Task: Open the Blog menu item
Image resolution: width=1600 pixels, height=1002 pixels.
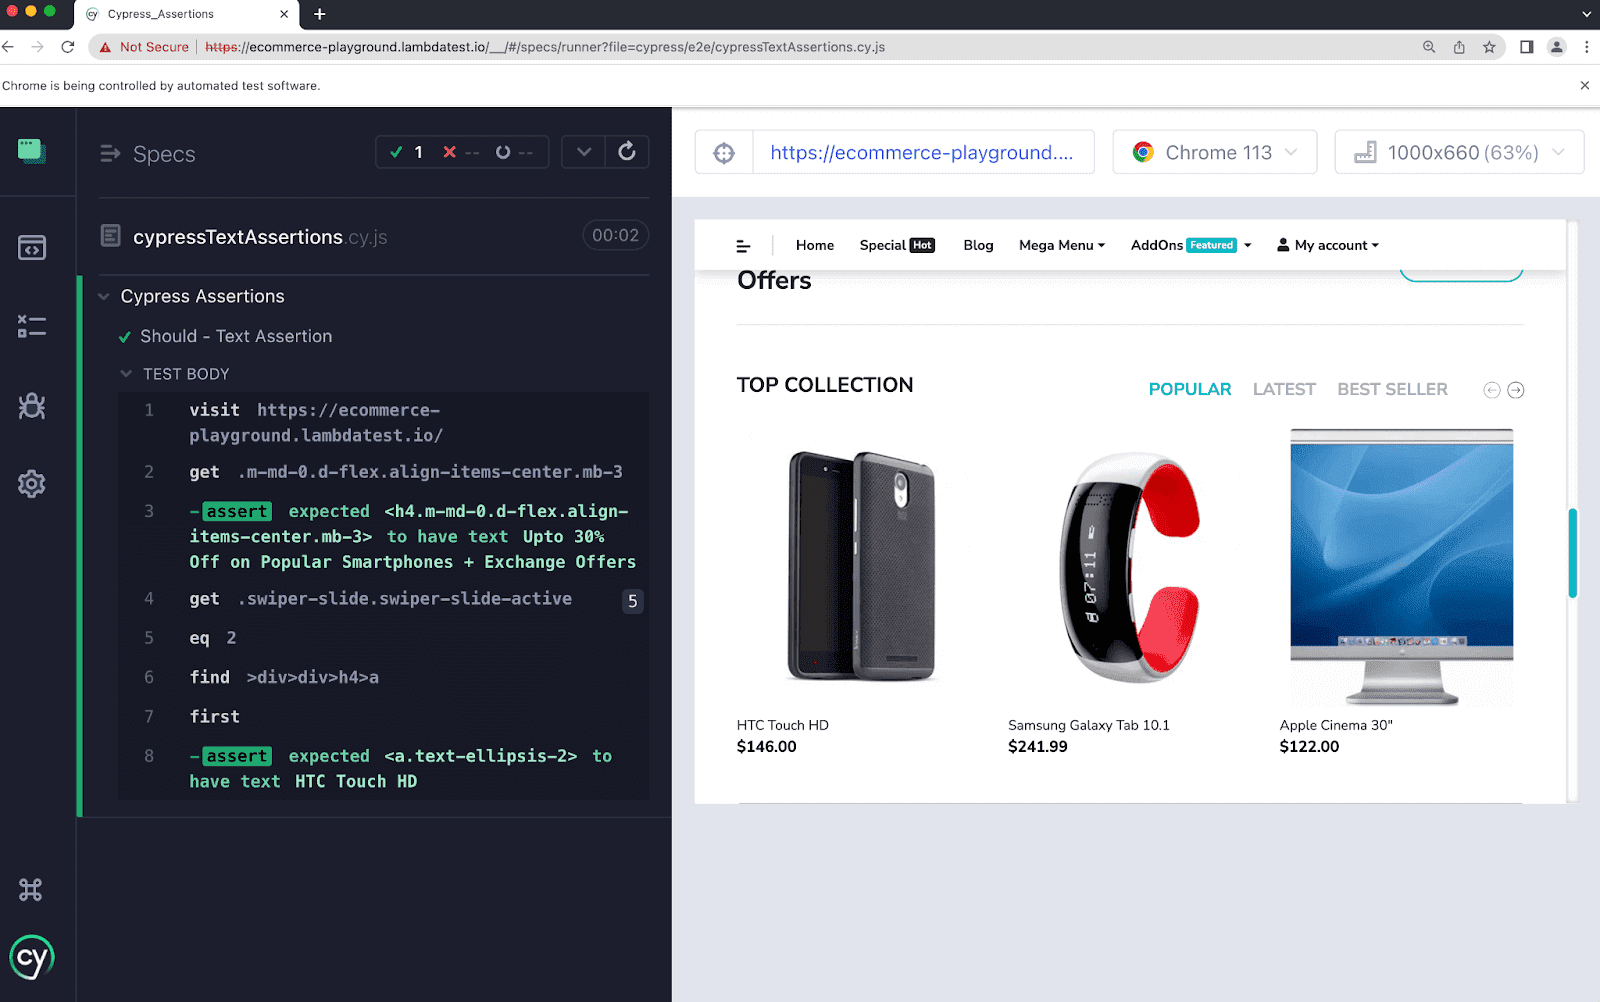Action: tap(978, 245)
